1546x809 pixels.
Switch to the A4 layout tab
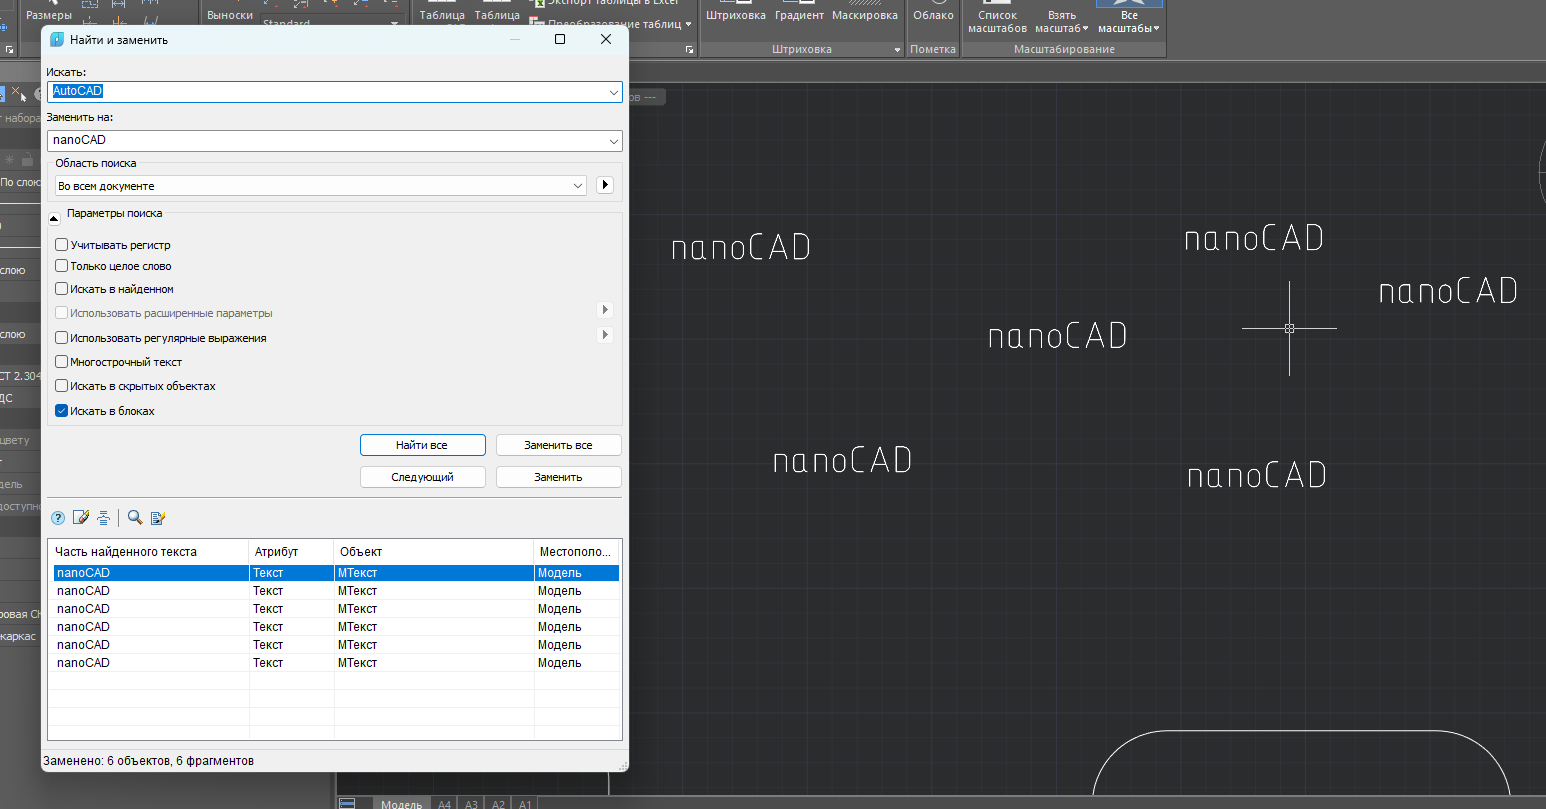pos(445,803)
